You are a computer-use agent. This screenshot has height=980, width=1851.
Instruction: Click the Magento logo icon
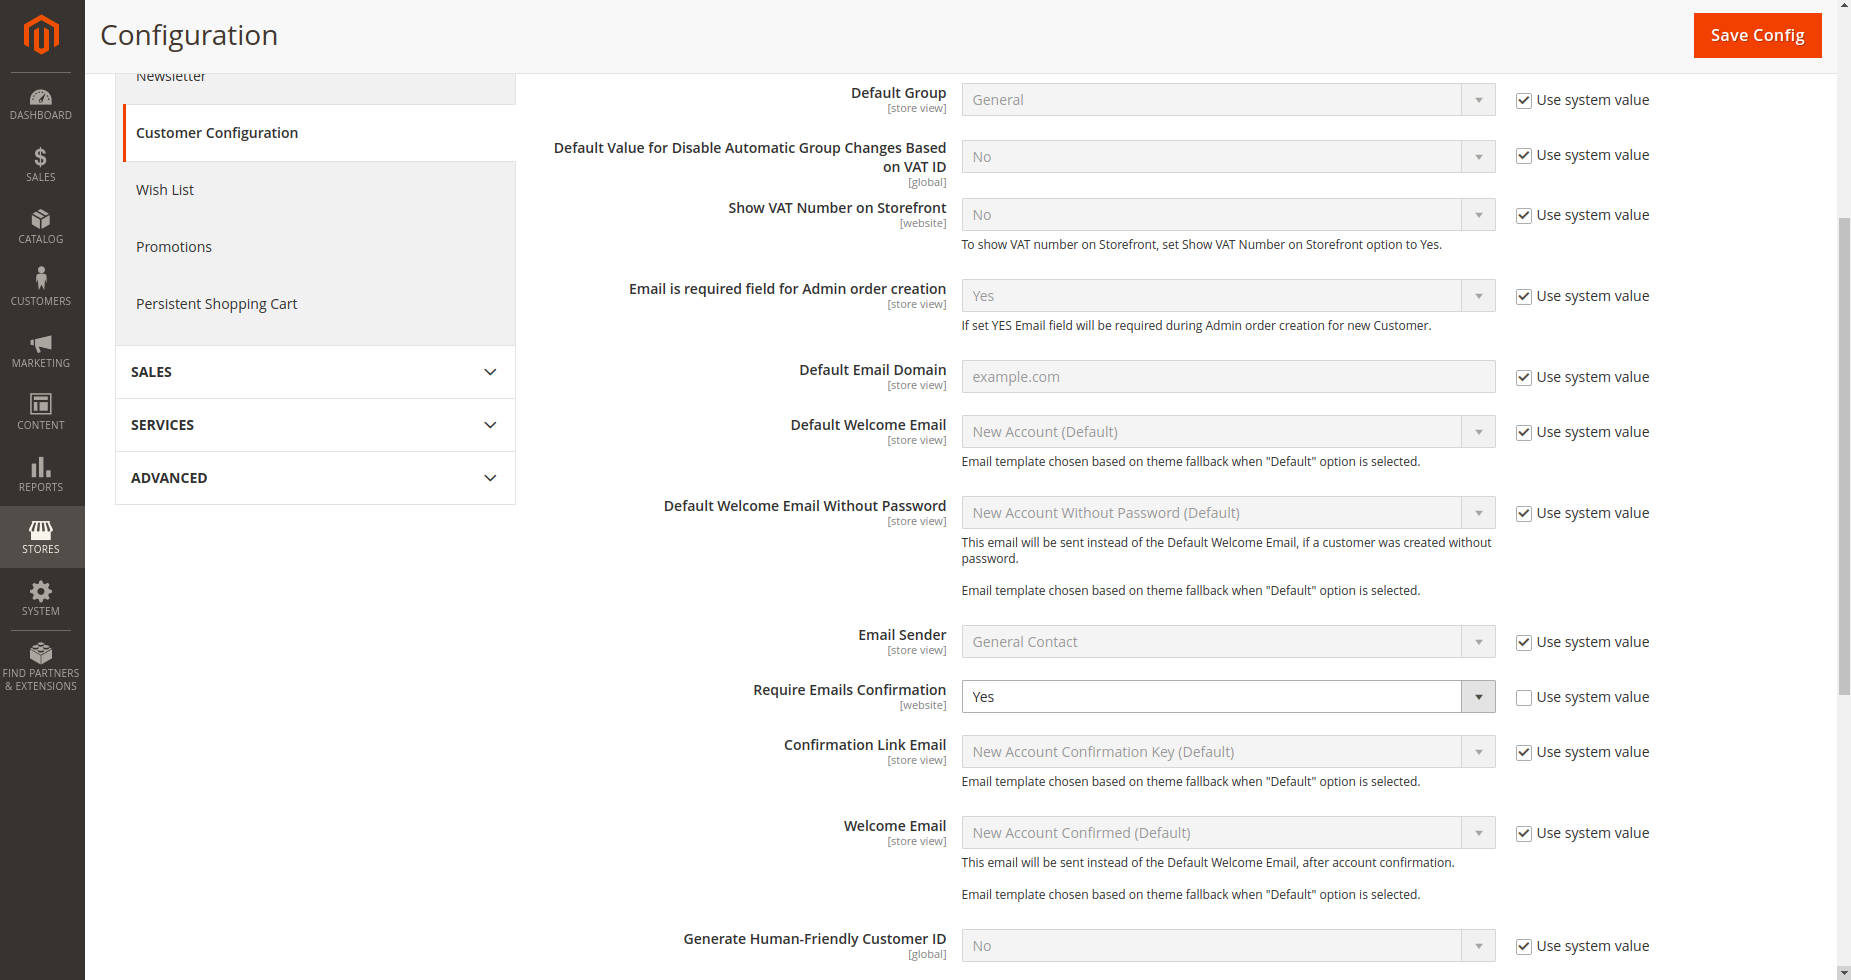click(41, 35)
